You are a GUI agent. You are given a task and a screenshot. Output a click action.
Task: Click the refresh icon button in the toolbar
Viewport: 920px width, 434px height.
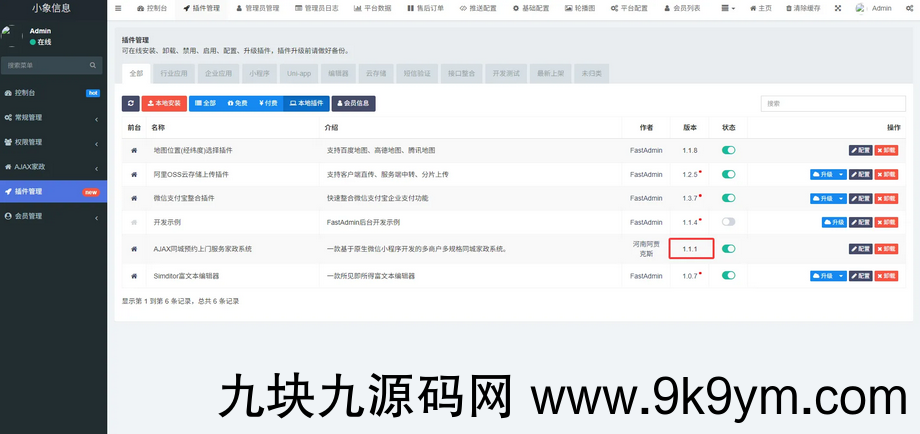point(131,103)
